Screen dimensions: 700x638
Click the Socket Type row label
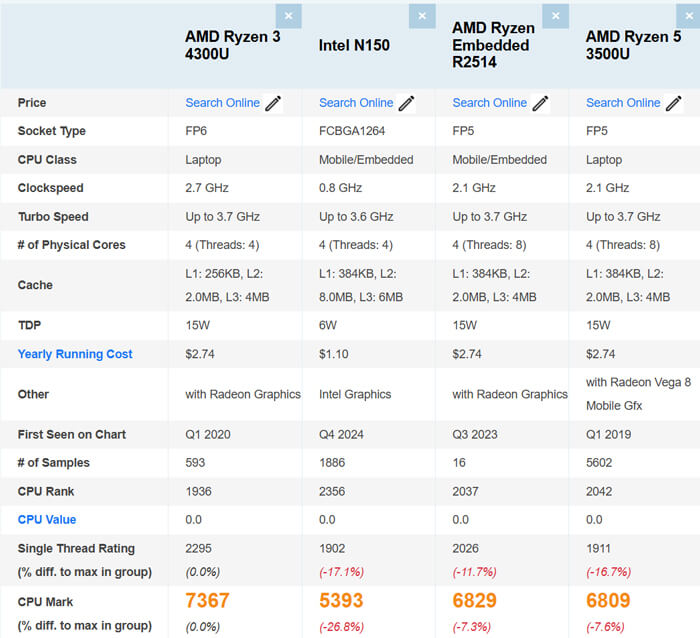(52, 131)
